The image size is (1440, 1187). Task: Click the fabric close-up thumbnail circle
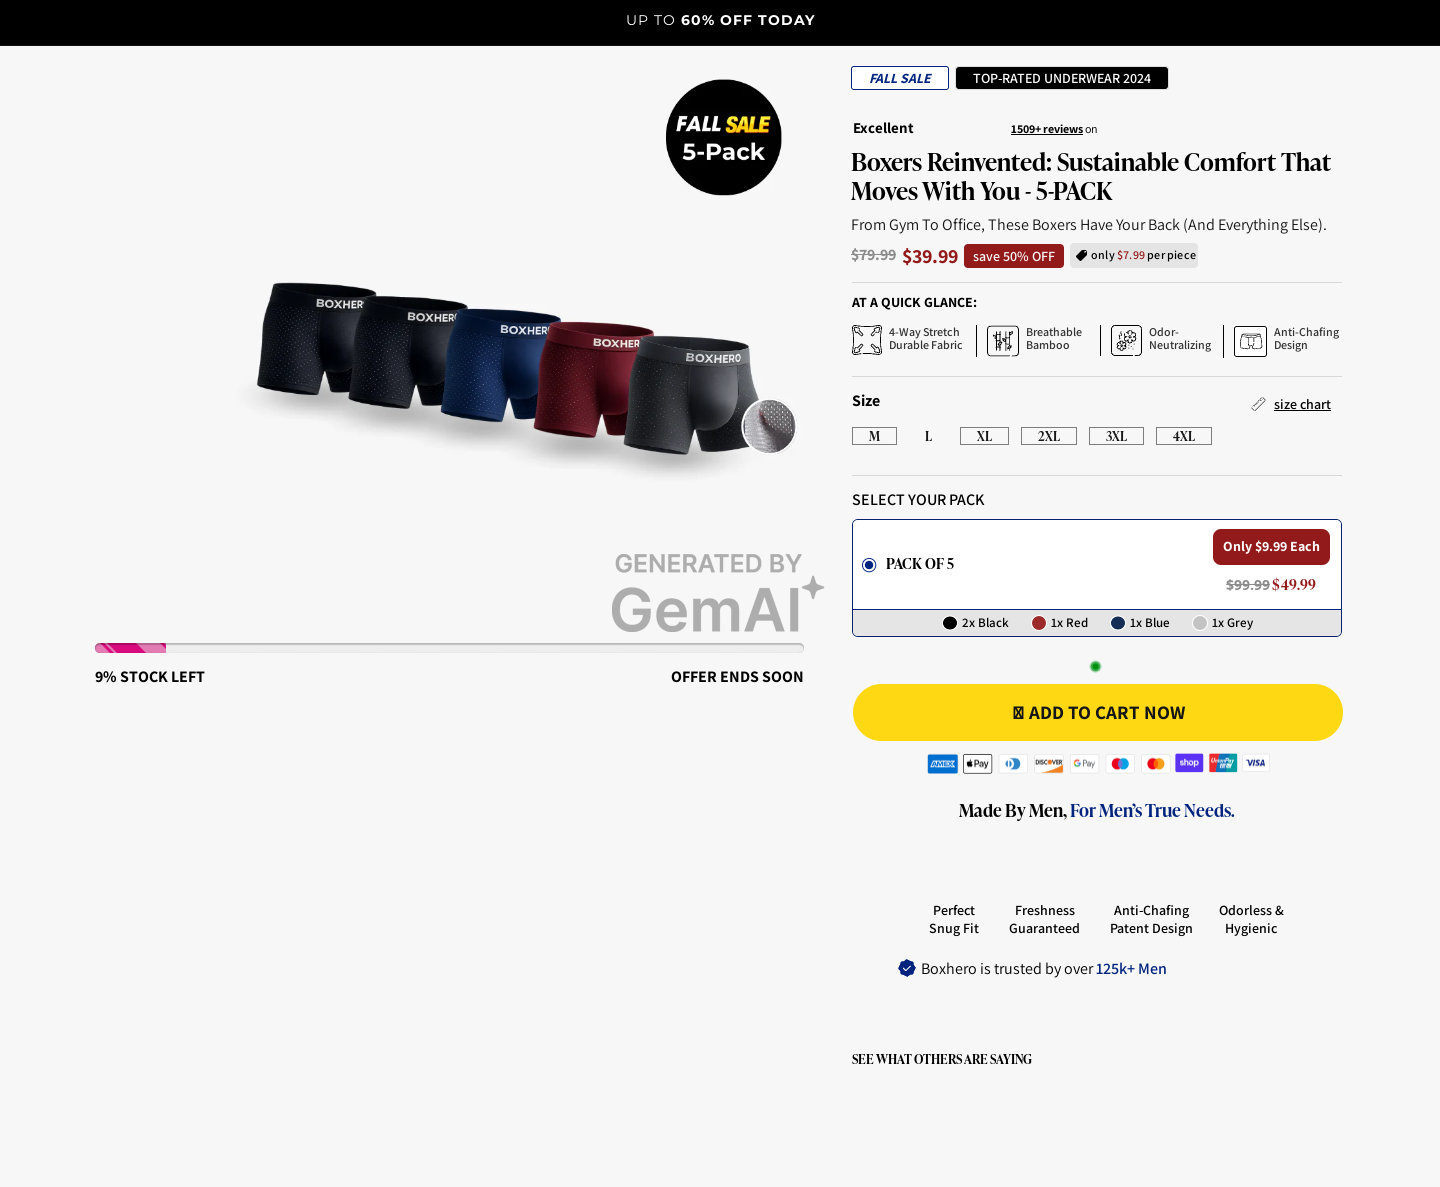point(769,426)
